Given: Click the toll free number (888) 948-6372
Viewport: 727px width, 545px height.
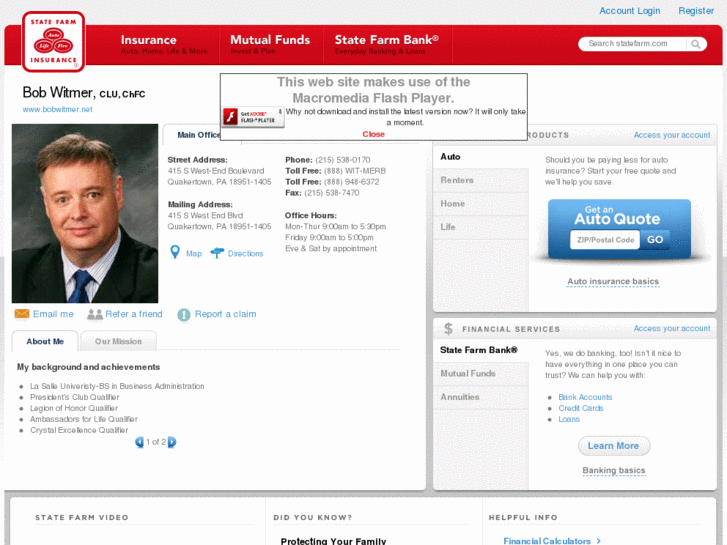Looking at the screenshot, I should click(x=351, y=182).
